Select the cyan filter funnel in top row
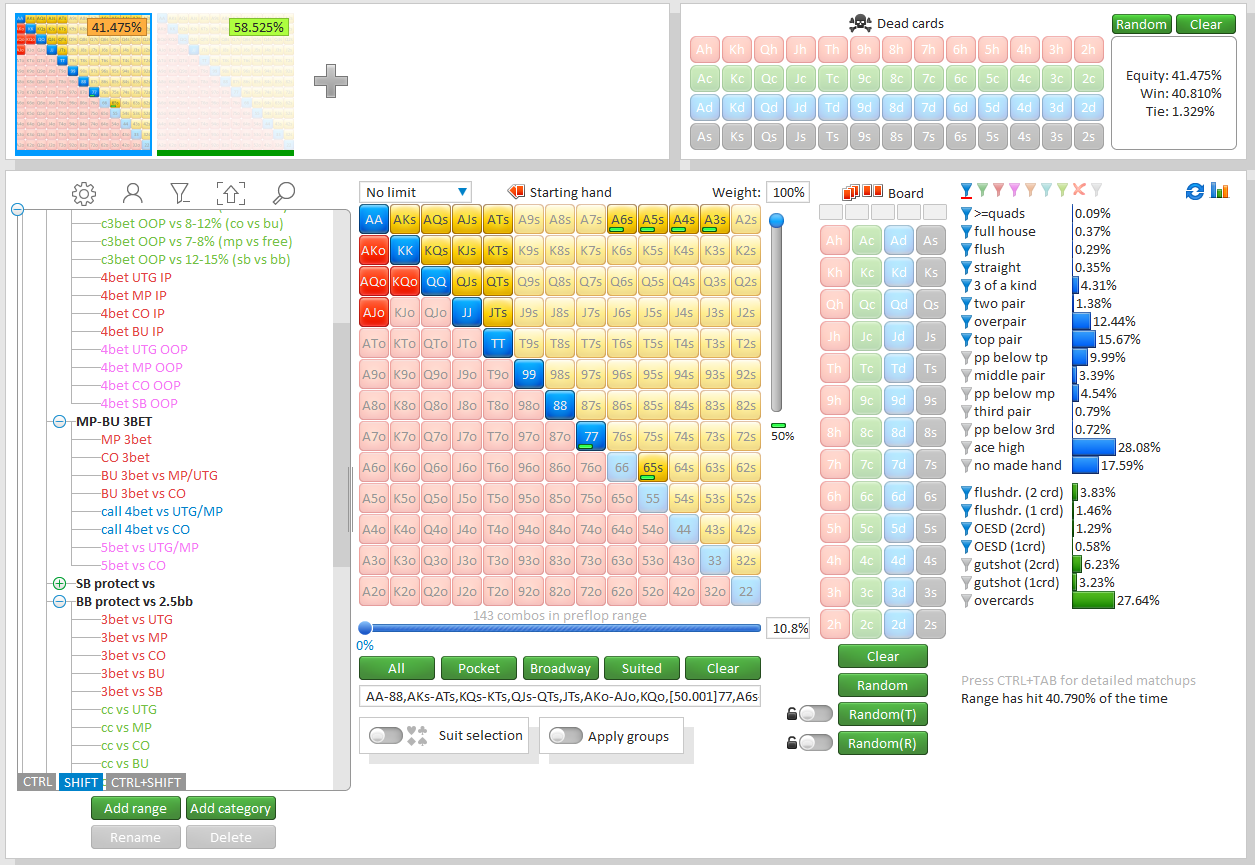This screenshot has width=1255, height=865. pos(1047,189)
